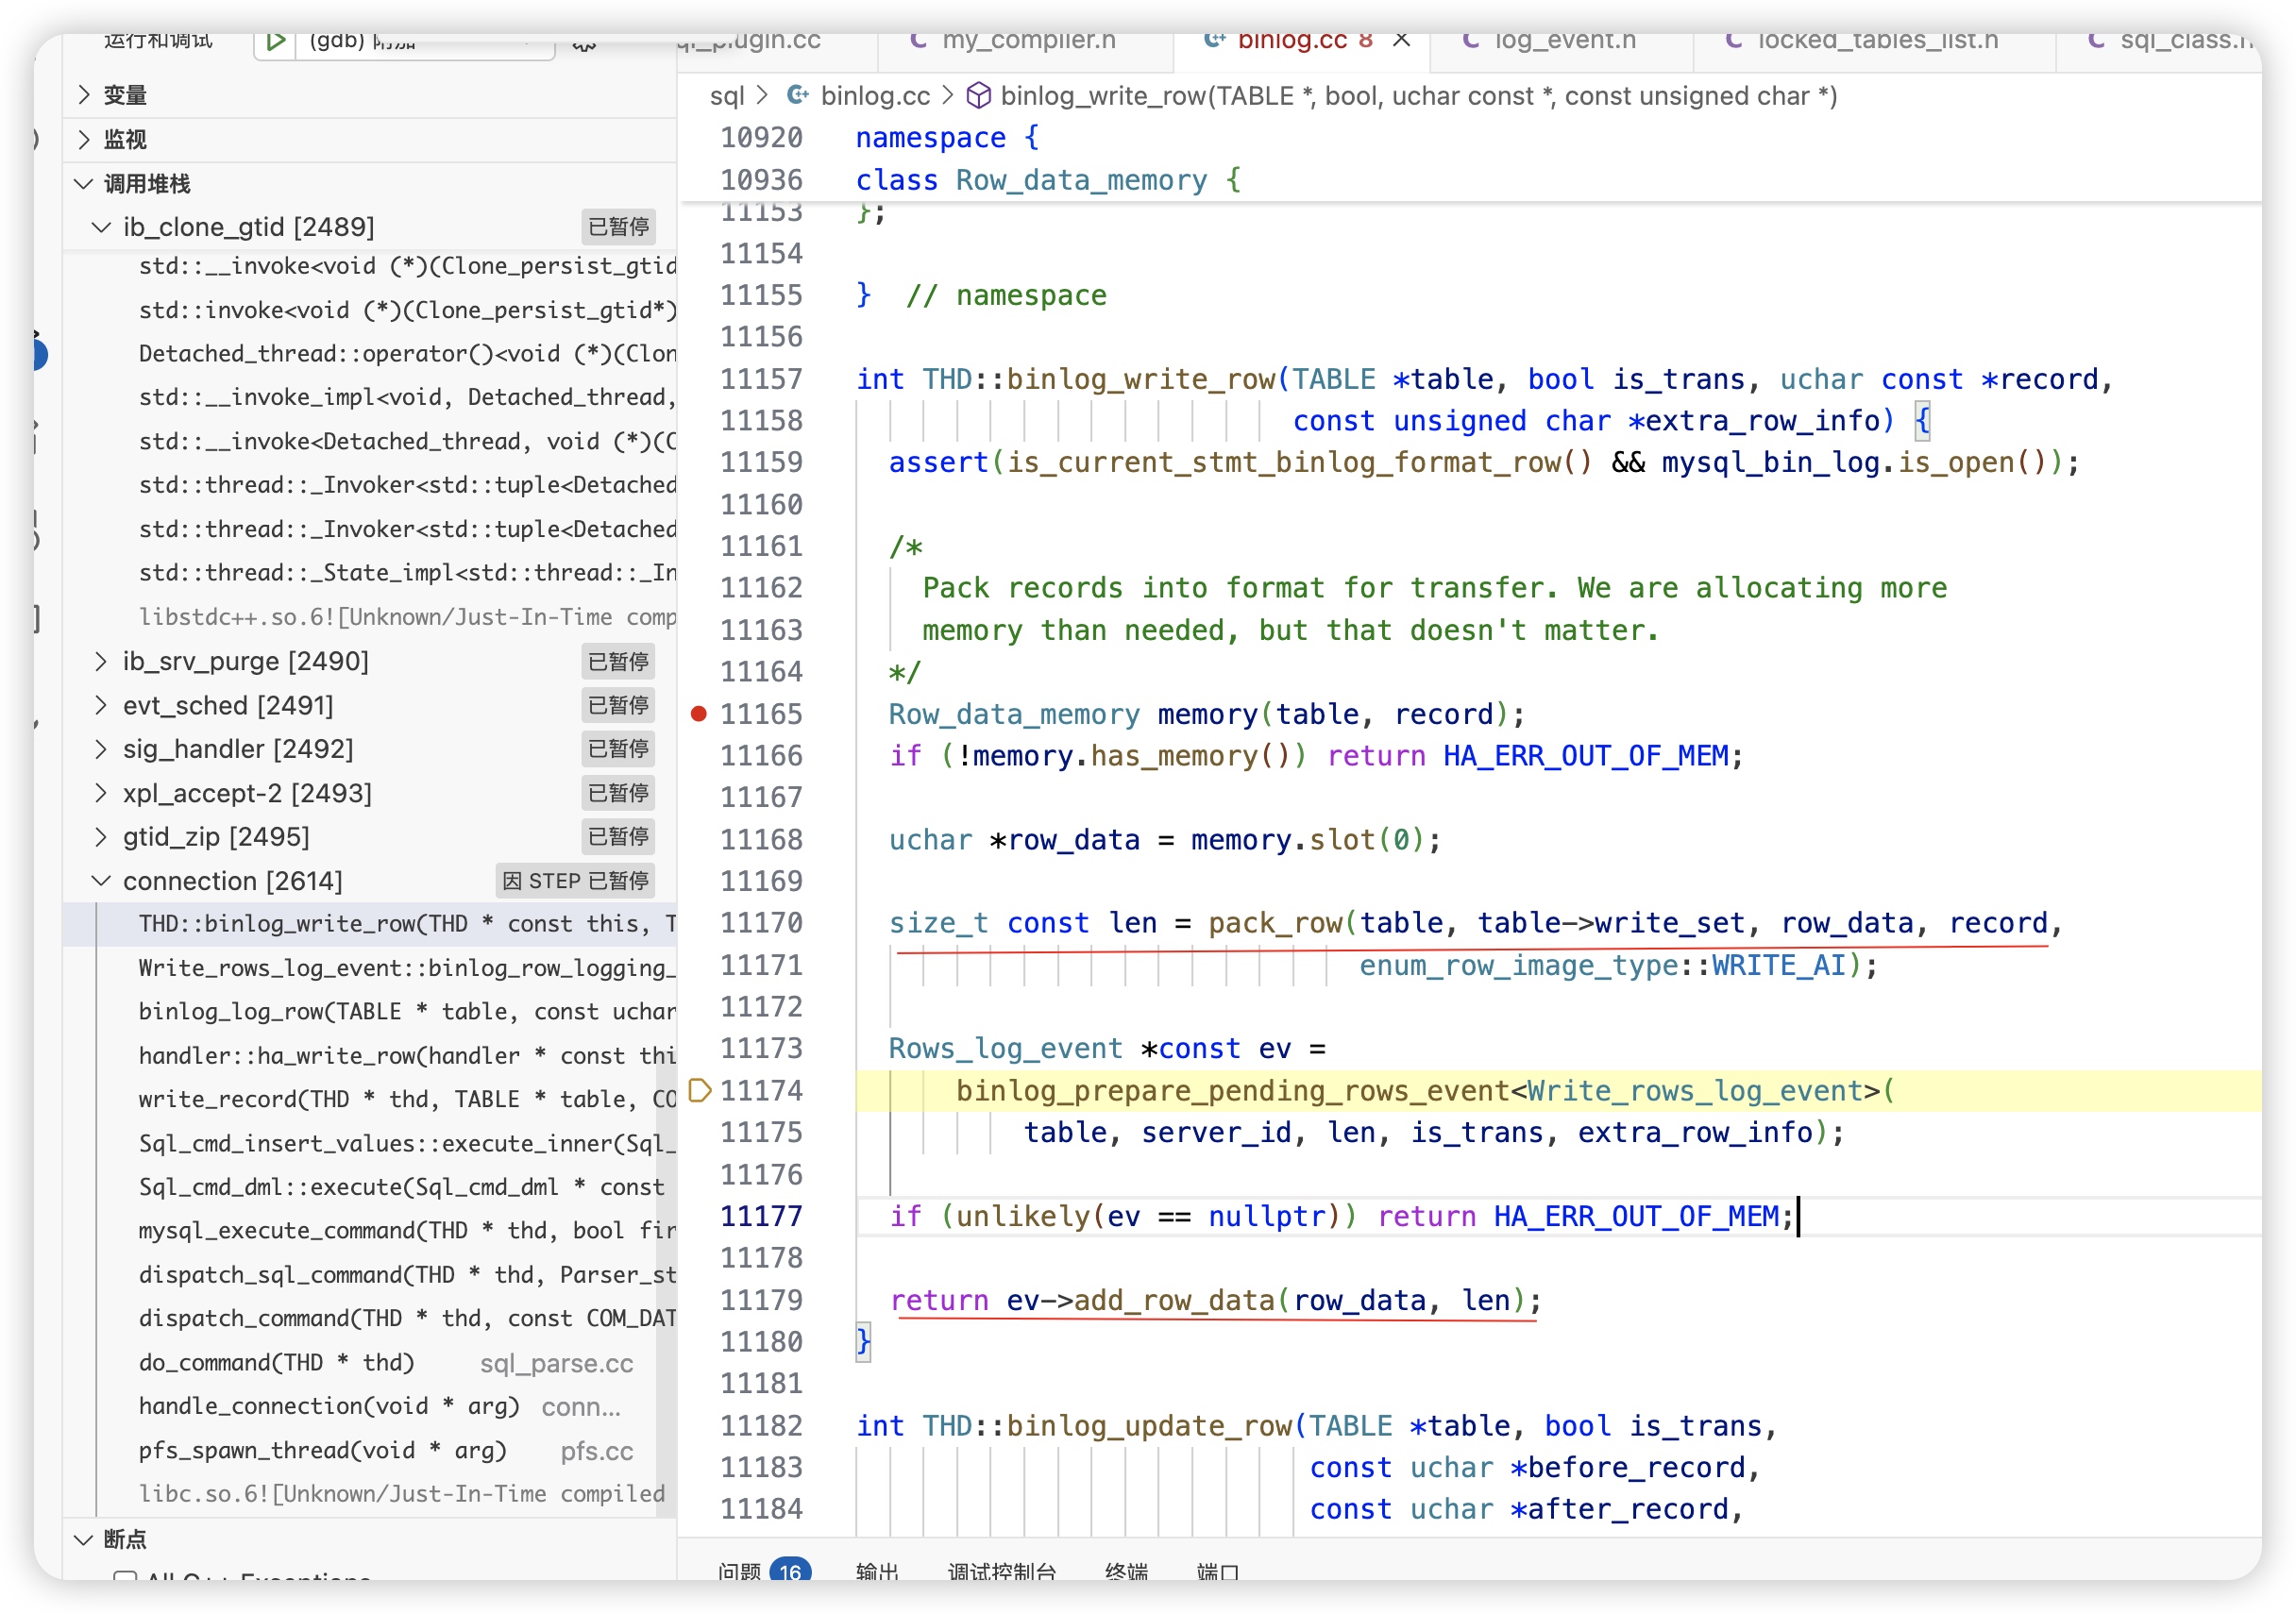Open the 调试控制台 debug console panel tab
This screenshot has width=2296, height=1614.
click(1001, 1572)
